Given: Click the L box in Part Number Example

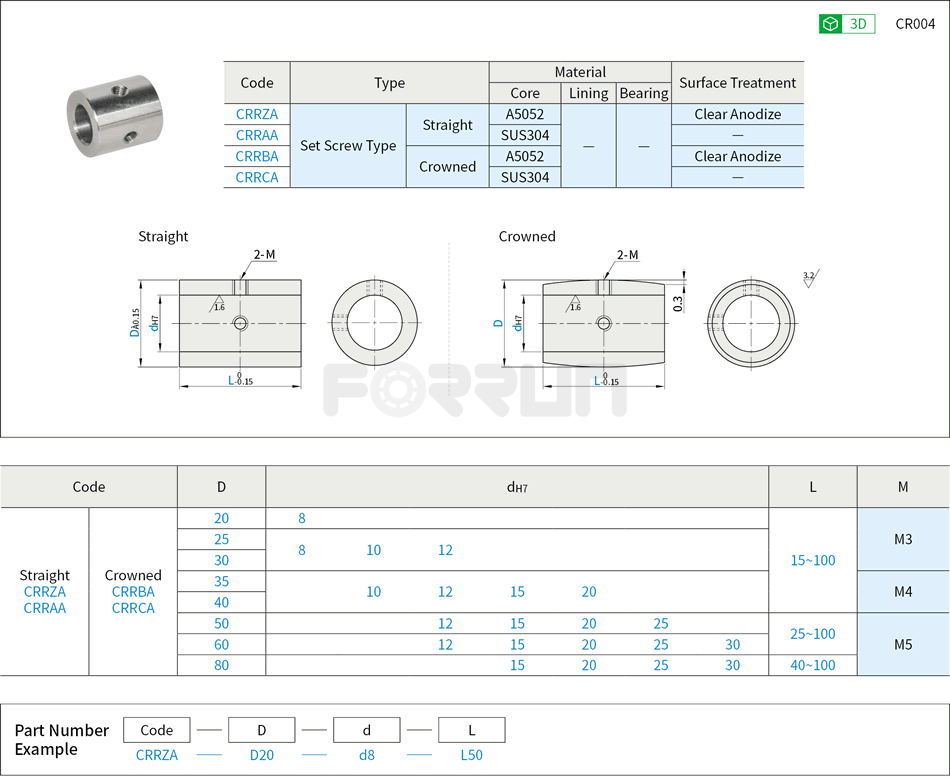Looking at the screenshot, I should pyautogui.click(x=472, y=730).
